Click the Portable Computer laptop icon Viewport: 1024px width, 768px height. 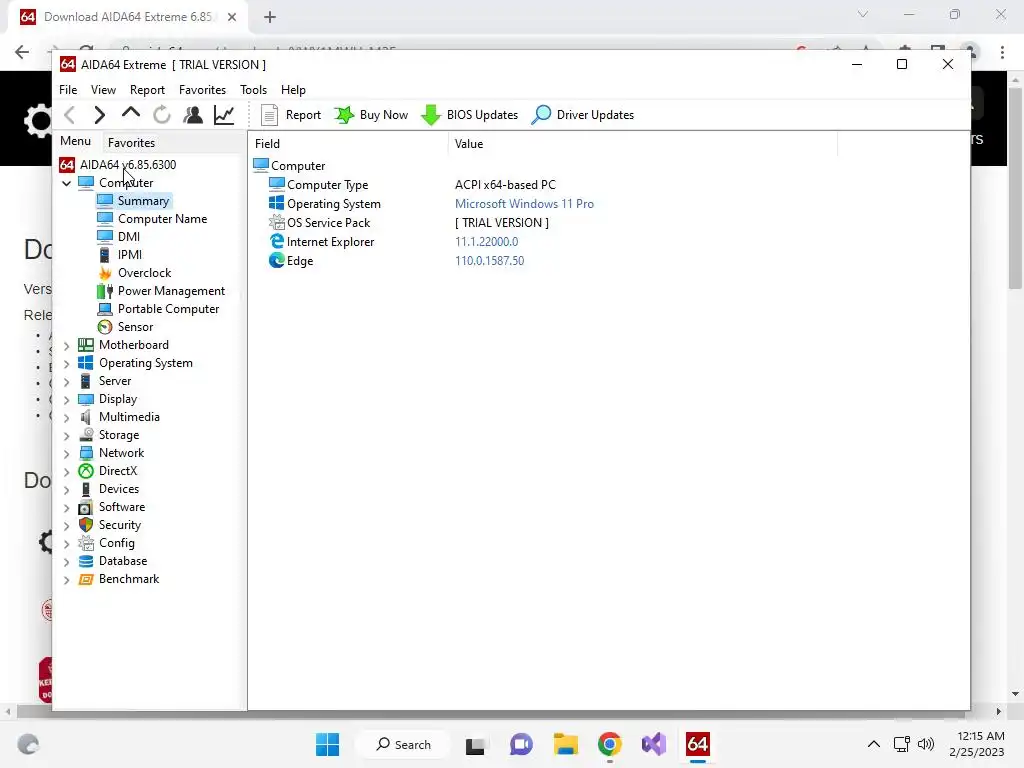(104, 309)
